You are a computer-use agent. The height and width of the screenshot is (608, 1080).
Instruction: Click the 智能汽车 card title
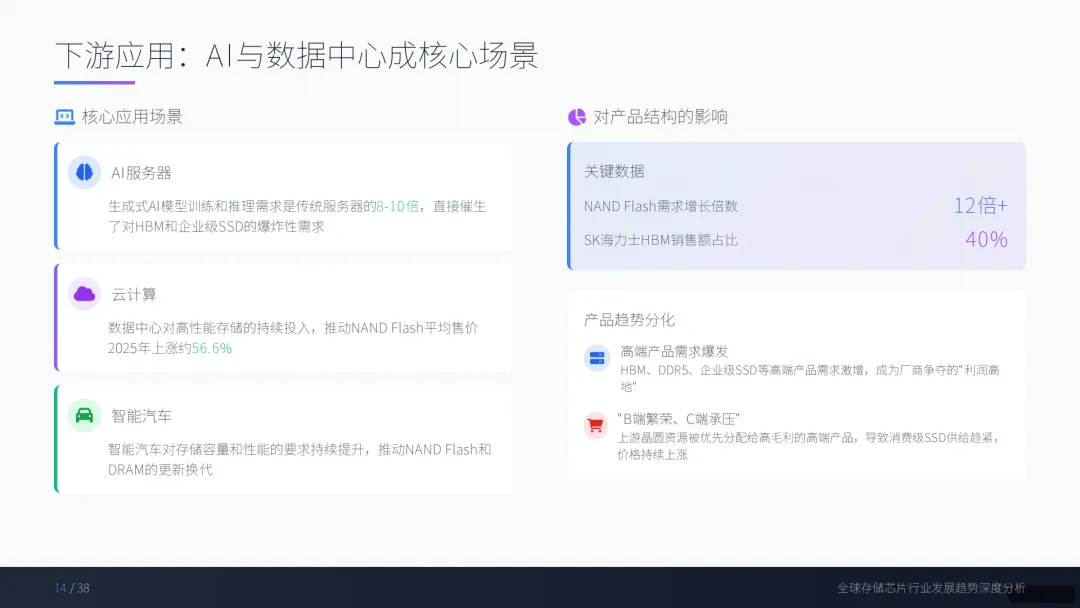141,416
